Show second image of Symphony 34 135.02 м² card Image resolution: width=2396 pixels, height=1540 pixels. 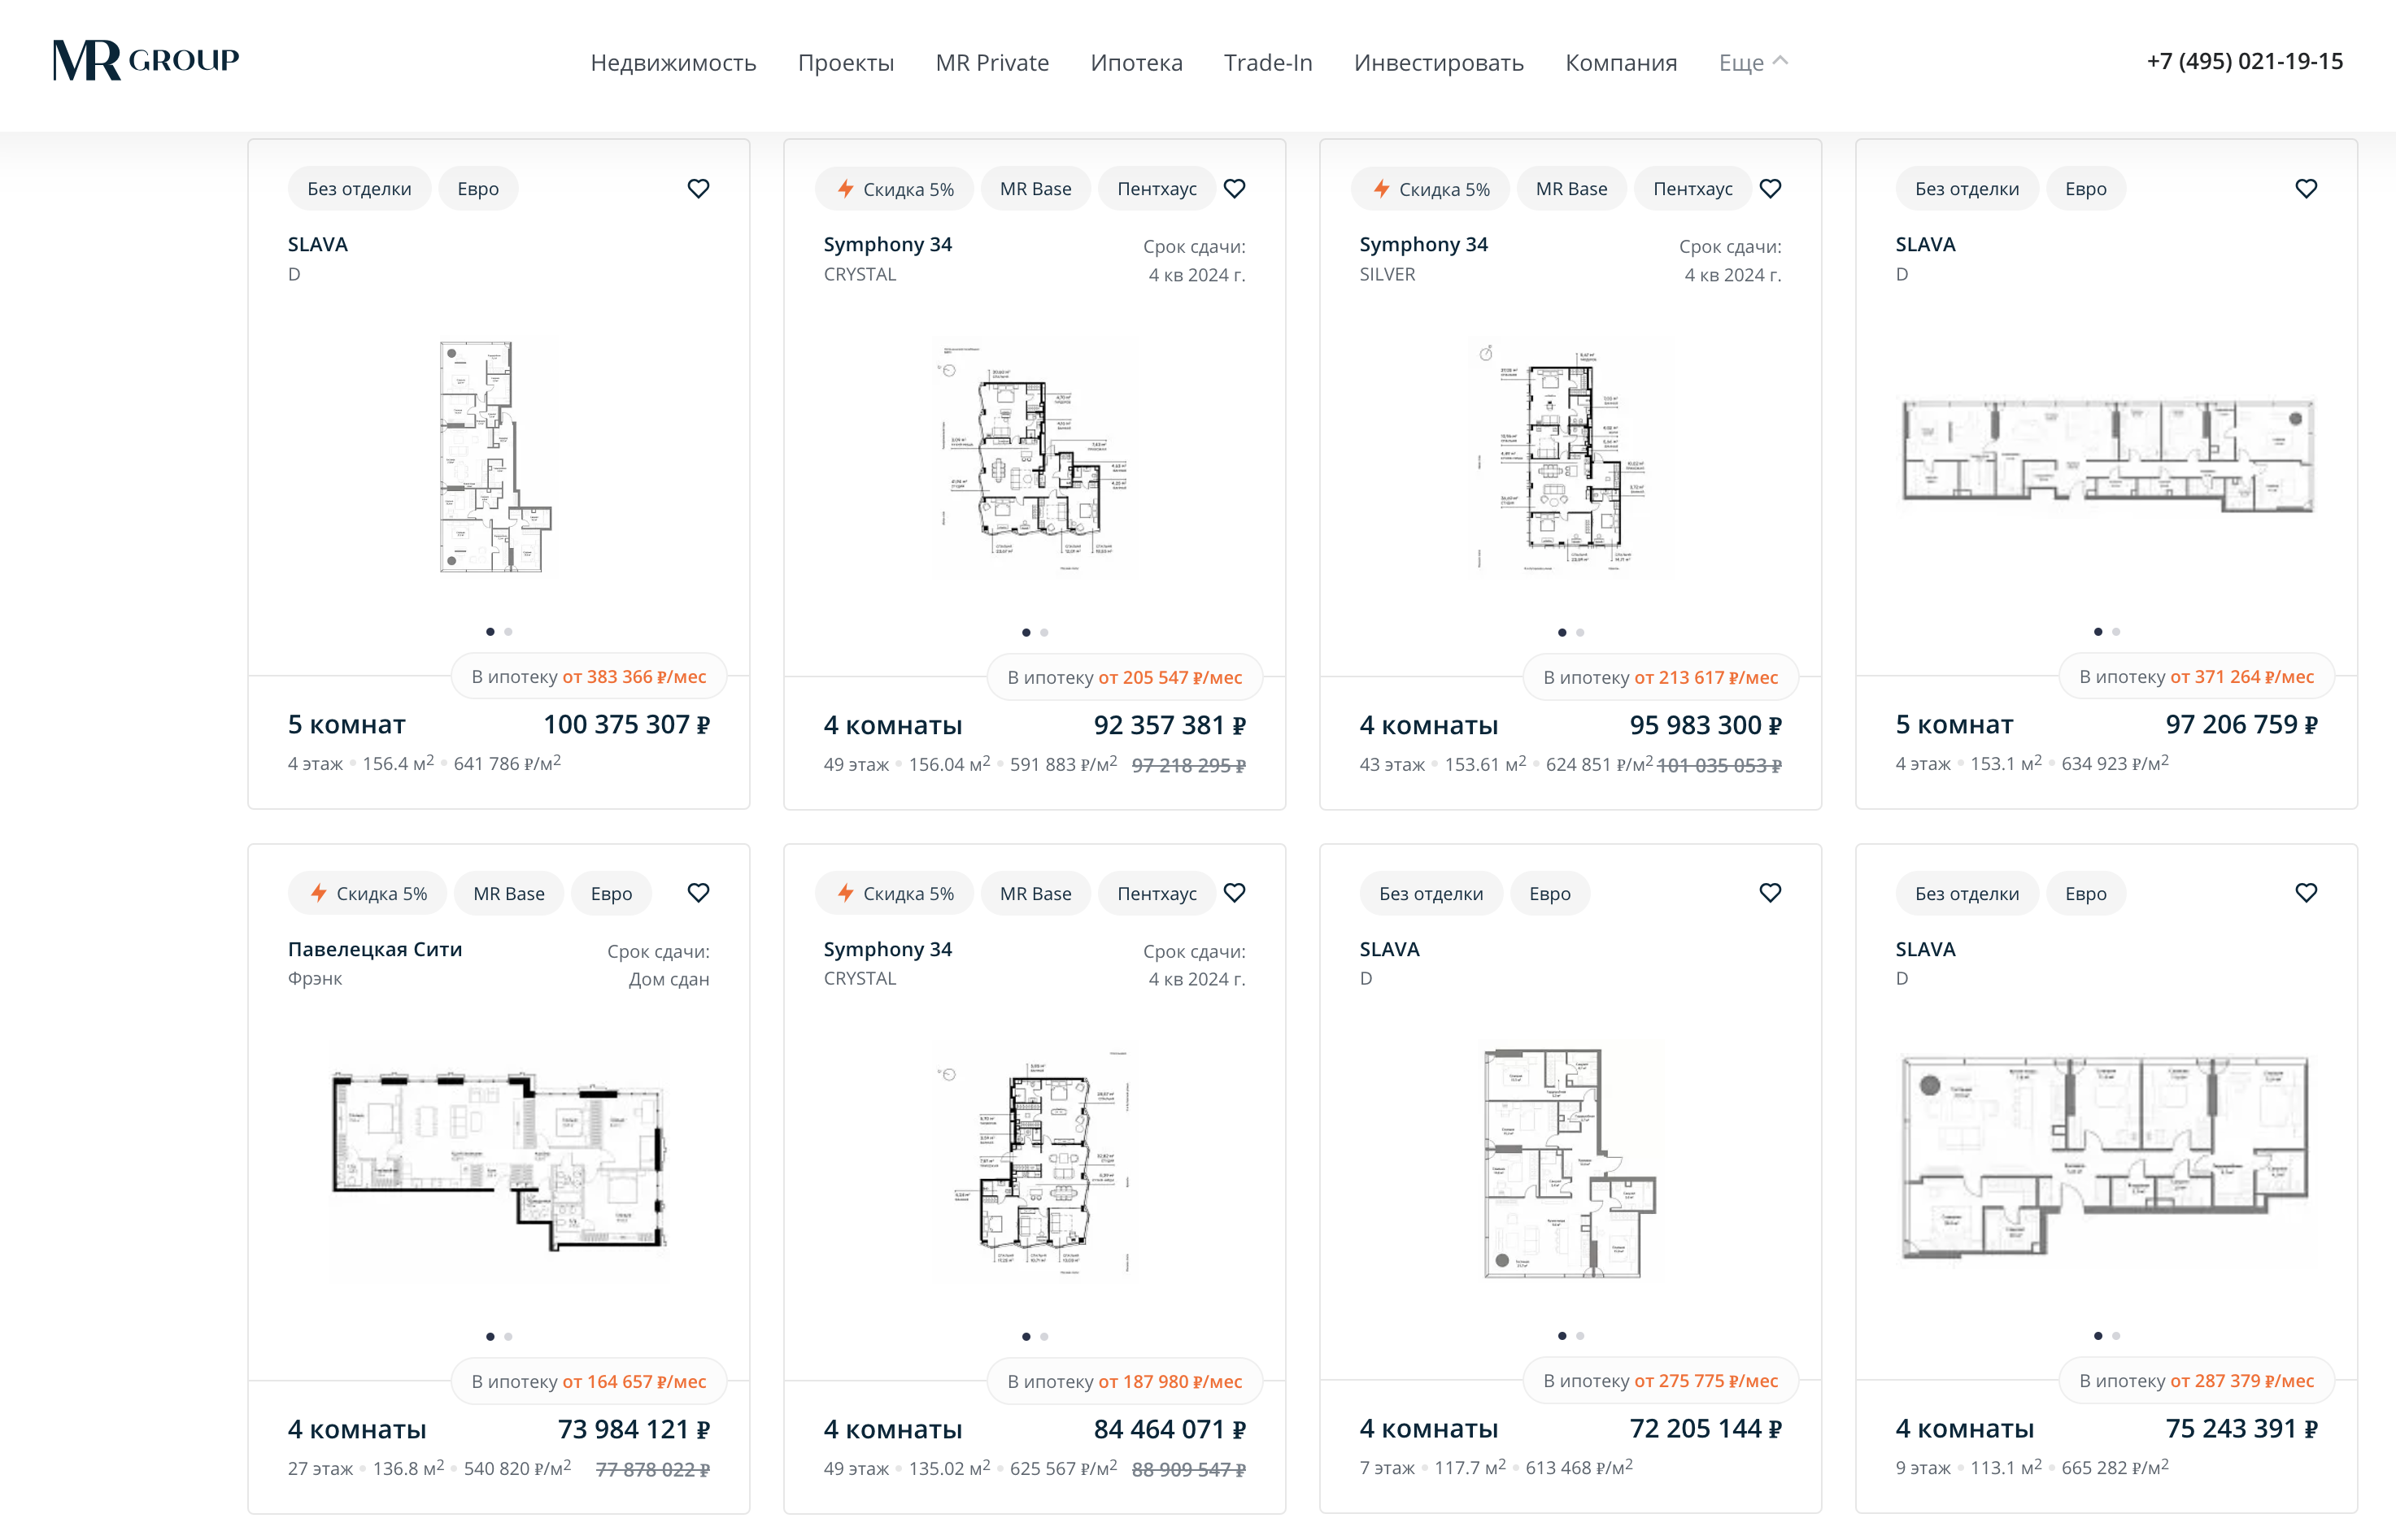[x=1045, y=1336]
